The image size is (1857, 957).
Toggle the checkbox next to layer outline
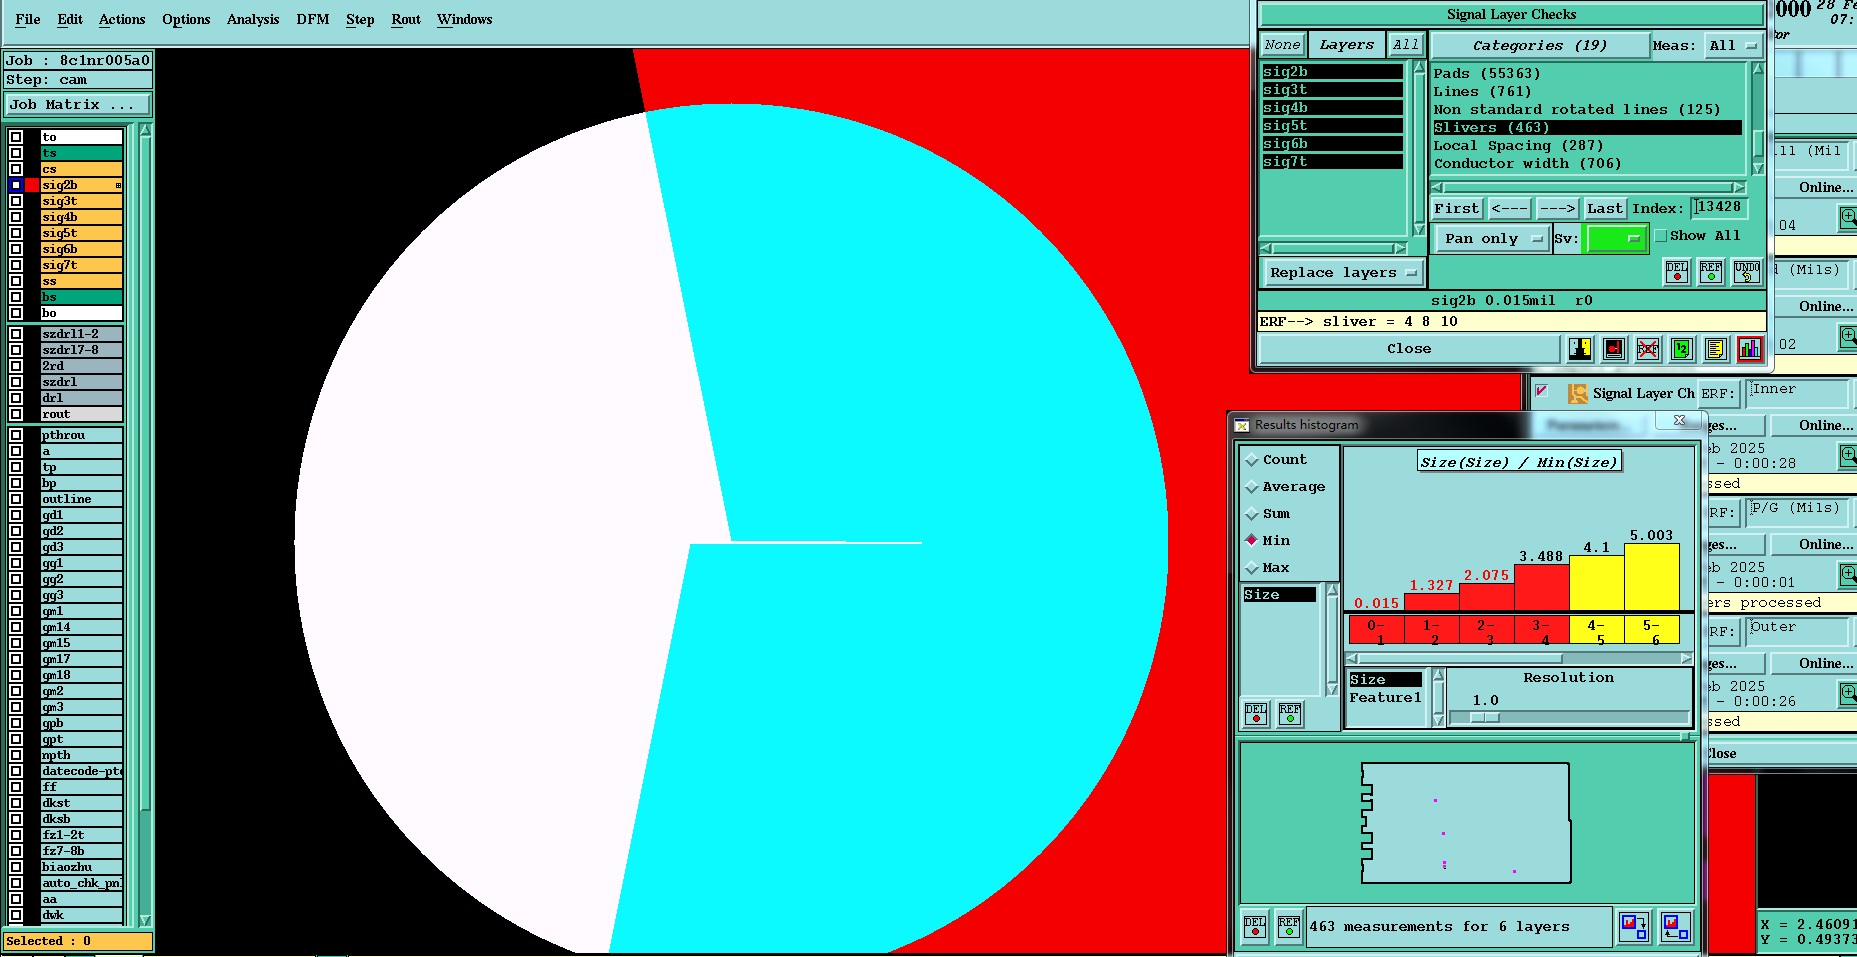[16, 499]
